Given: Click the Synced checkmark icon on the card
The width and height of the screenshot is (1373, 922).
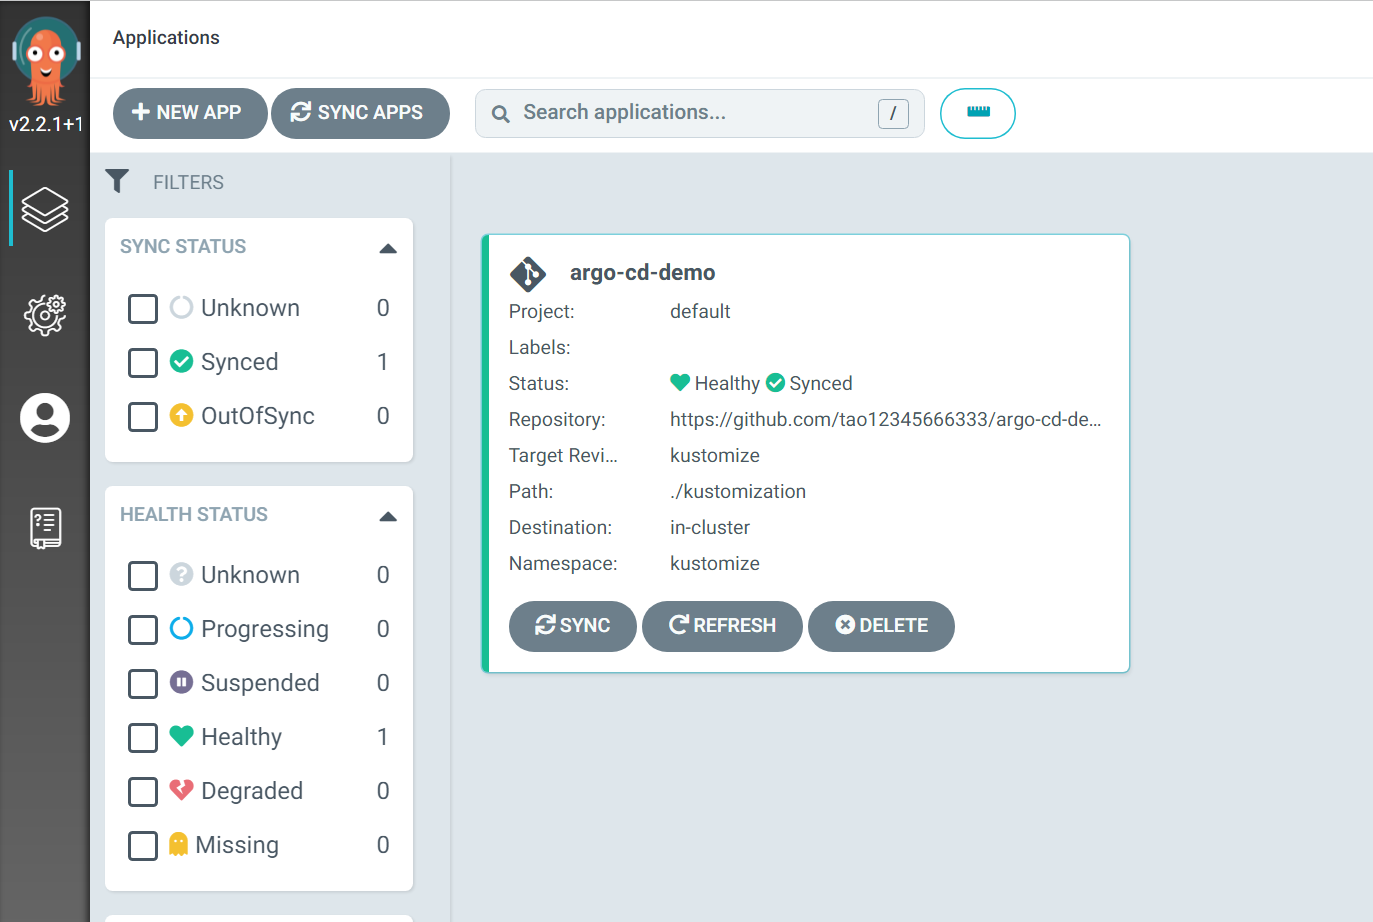Looking at the screenshot, I should tap(775, 382).
